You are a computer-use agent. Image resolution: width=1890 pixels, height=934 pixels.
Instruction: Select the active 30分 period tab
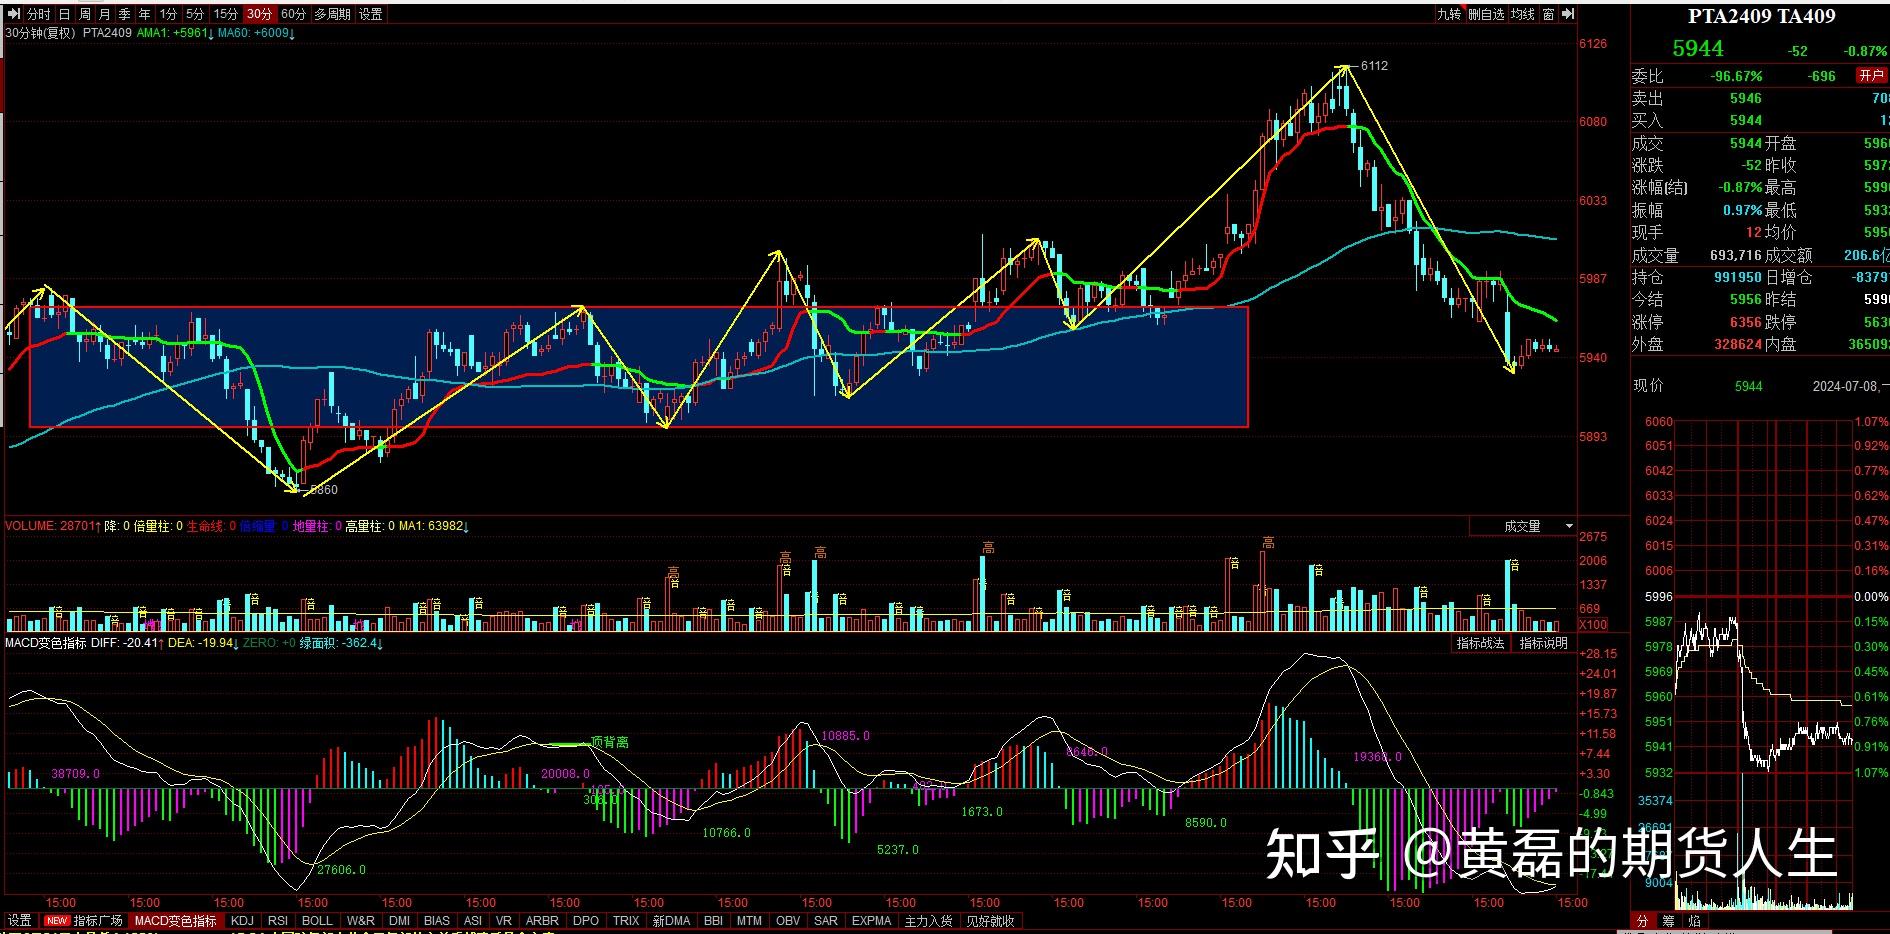259,14
